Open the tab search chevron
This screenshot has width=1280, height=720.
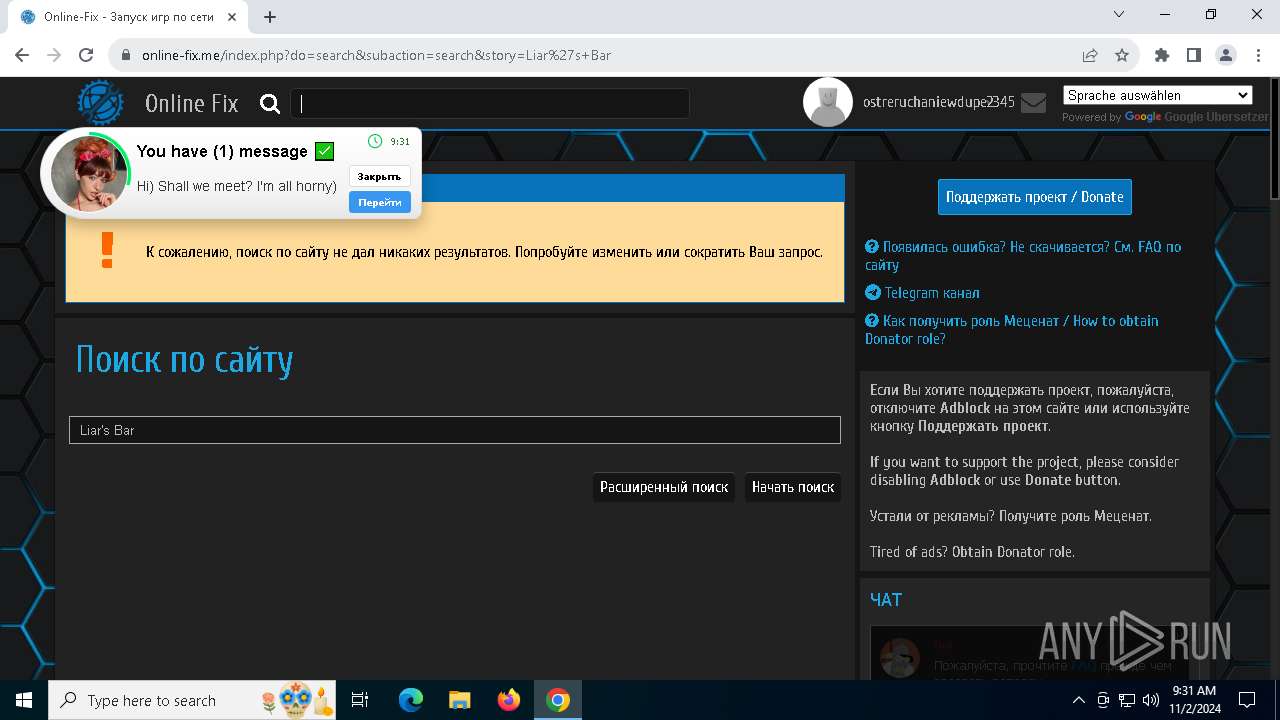(x=1119, y=14)
